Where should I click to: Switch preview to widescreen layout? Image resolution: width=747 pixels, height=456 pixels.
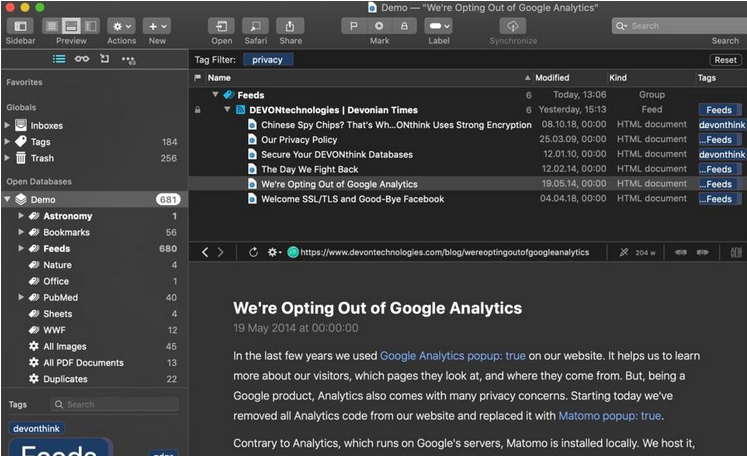tap(91, 26)
